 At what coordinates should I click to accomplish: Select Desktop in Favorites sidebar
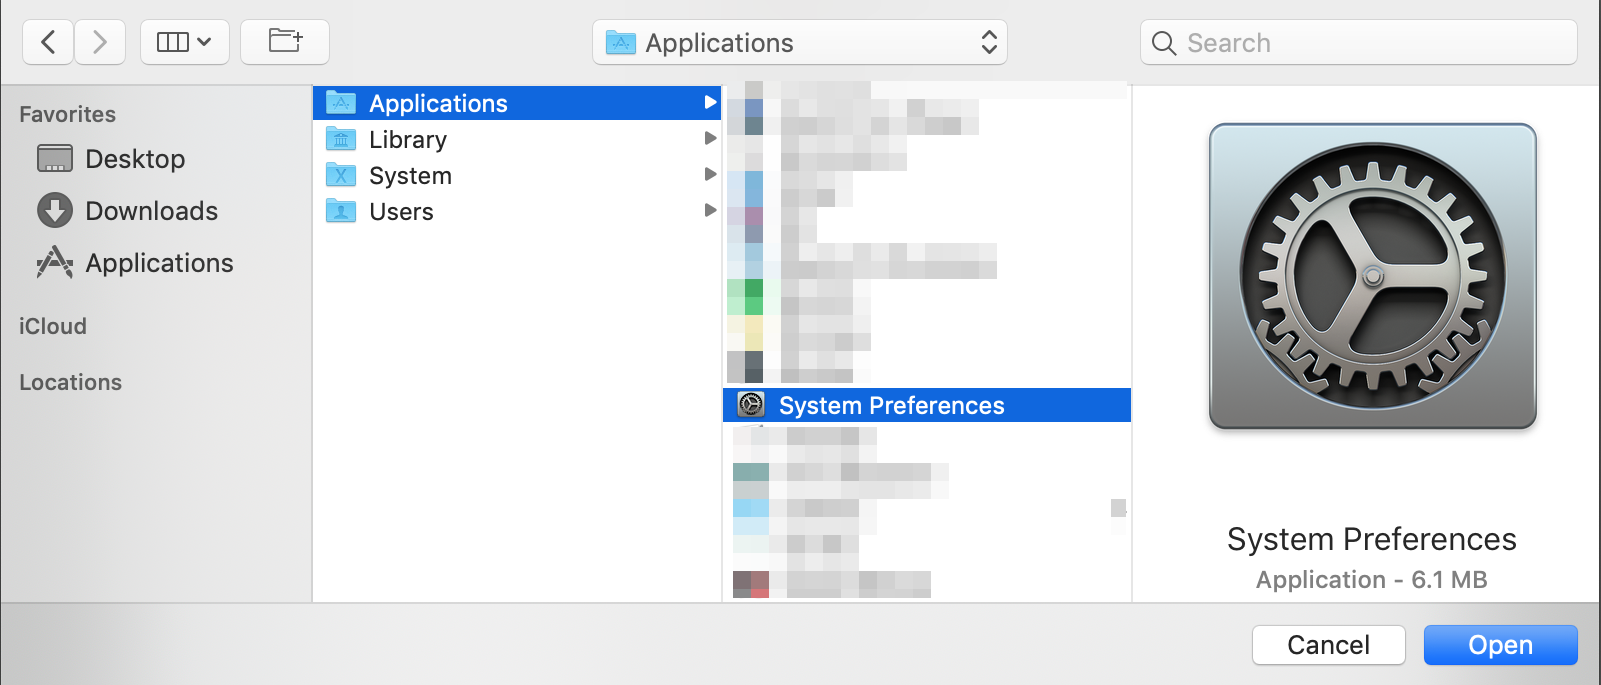coord(135,159)
